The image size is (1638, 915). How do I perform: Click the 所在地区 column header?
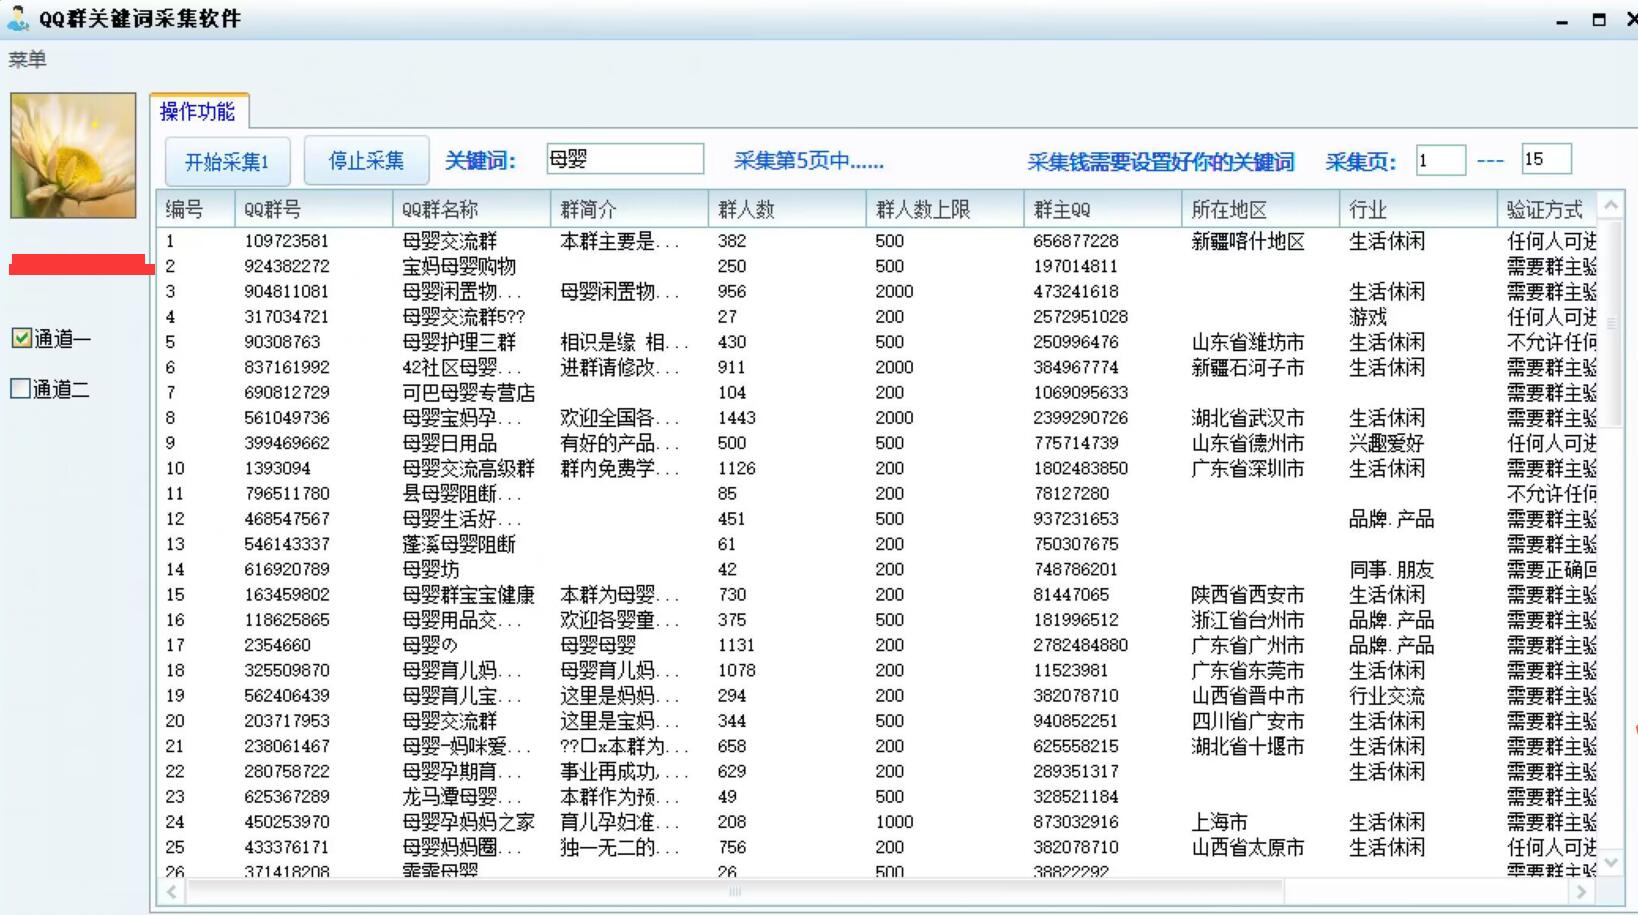1261,209
